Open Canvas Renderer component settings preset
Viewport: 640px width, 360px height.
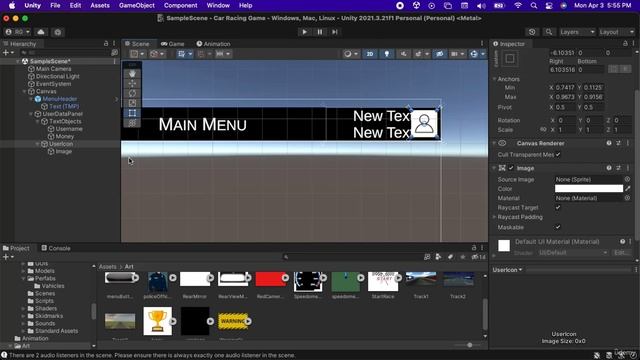(618, 143)
